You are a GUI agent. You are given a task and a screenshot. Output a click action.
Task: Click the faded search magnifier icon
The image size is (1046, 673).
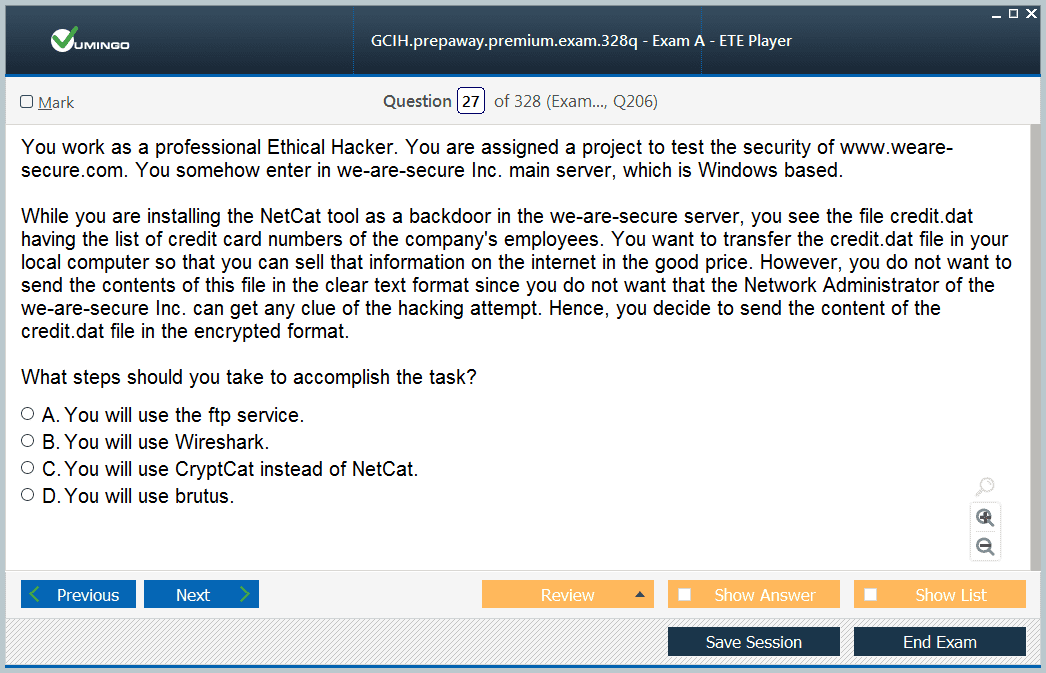[985, 487]
